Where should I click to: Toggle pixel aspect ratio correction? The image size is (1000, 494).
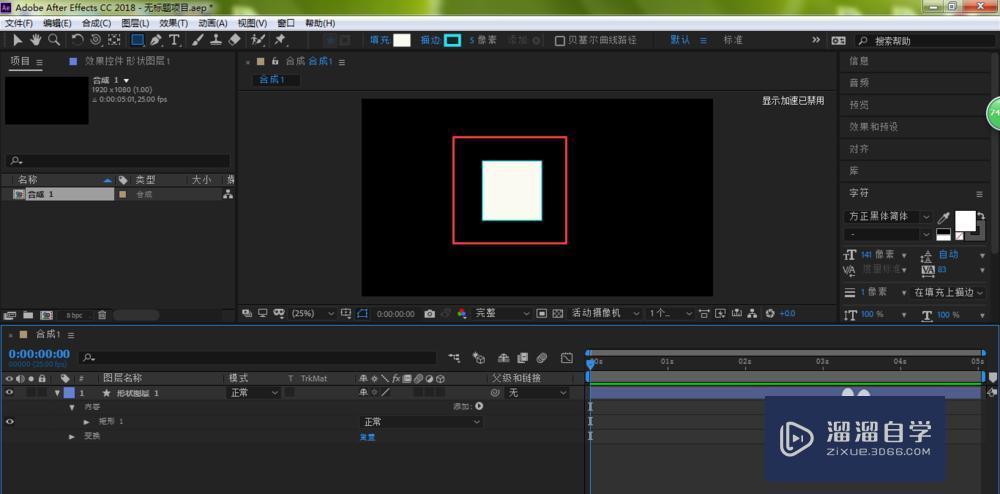(x=703, y=314)
